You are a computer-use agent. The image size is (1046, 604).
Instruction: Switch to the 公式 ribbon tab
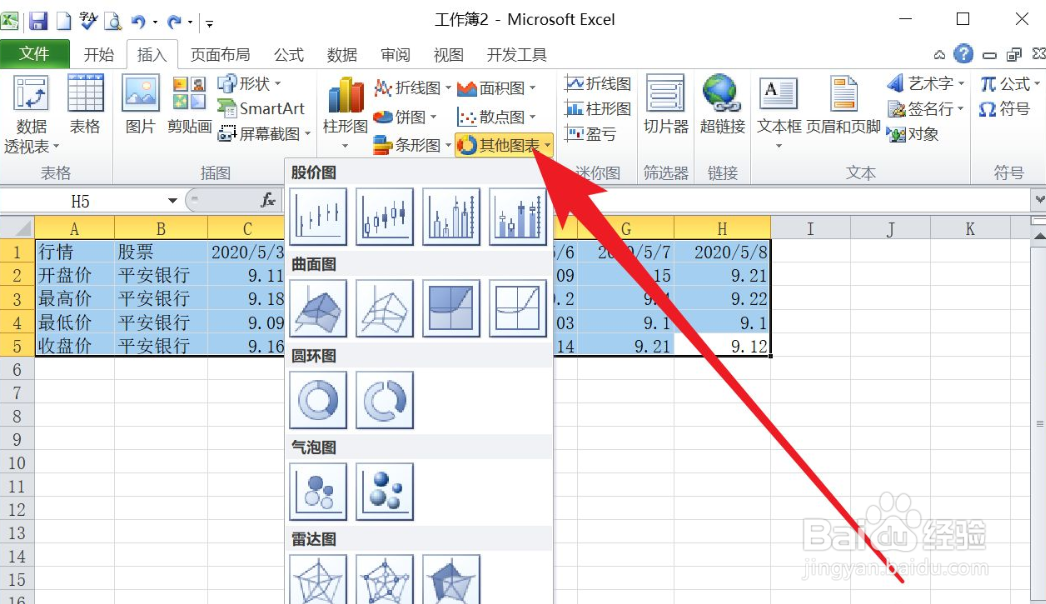click(288, 54)
